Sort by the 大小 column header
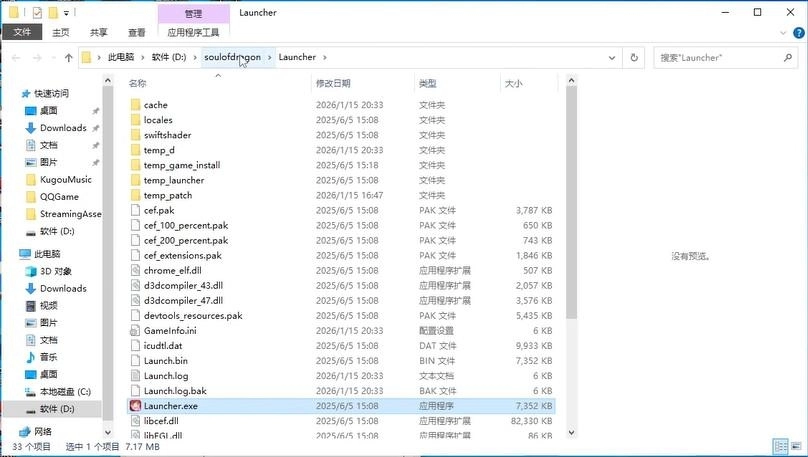808x457 pixels. 513,83
